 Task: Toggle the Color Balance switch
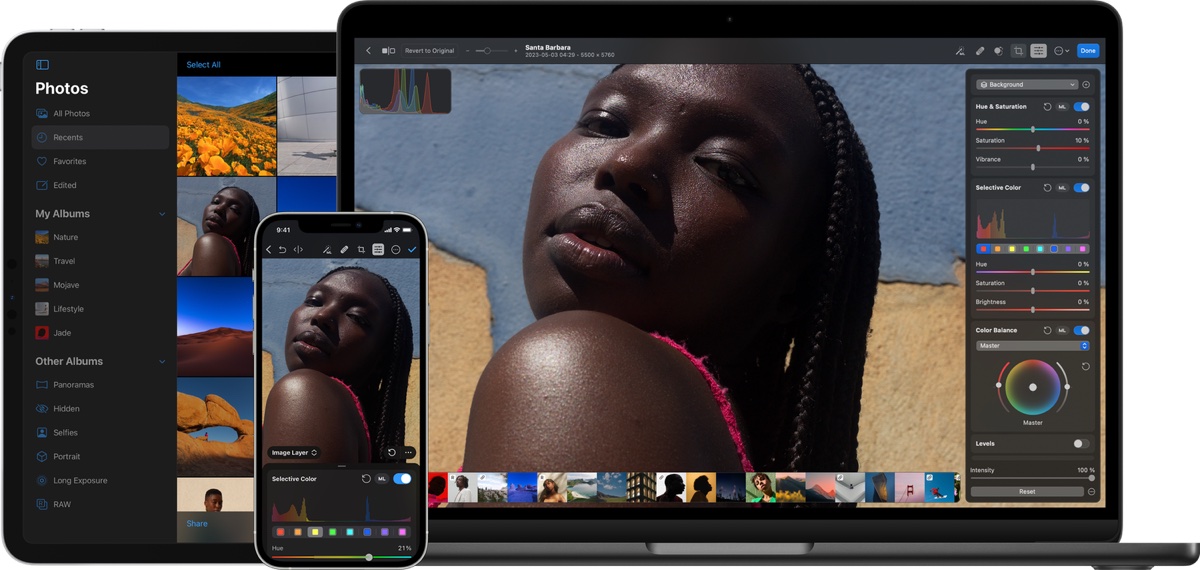(1081, 330)
